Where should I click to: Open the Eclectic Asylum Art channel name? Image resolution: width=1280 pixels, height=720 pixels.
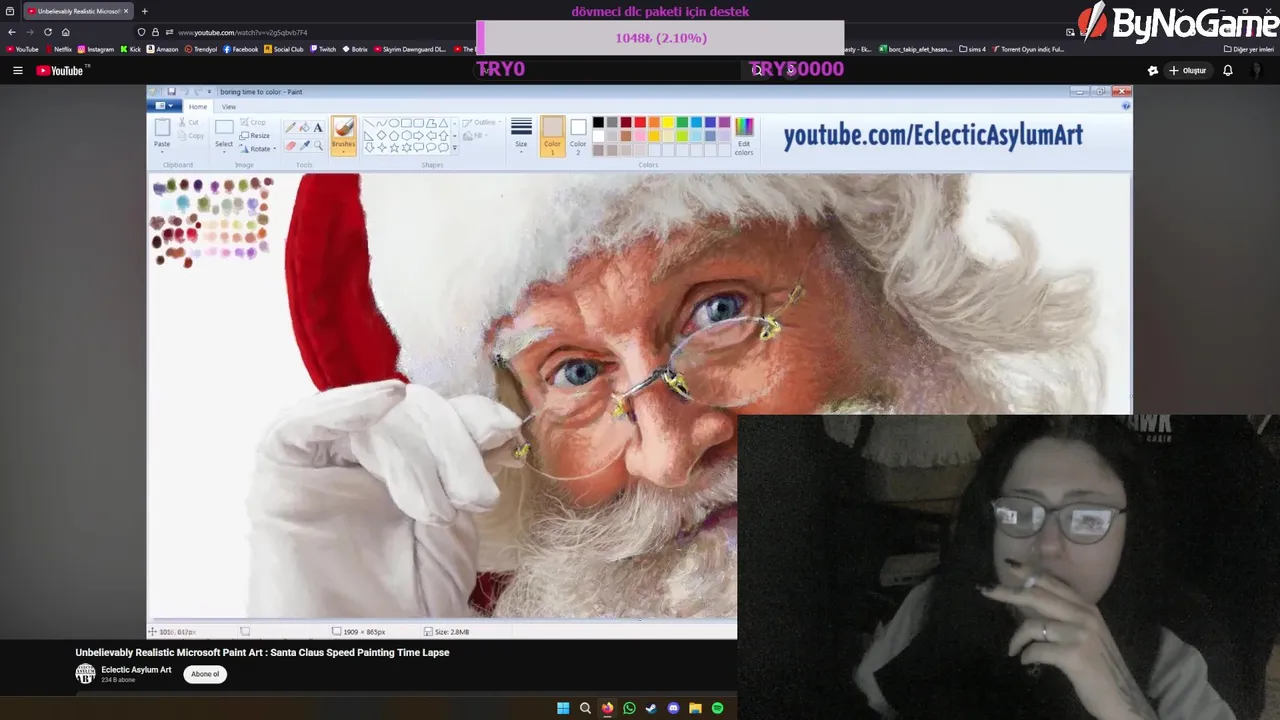pyautogui.click(x=136, y=670)
